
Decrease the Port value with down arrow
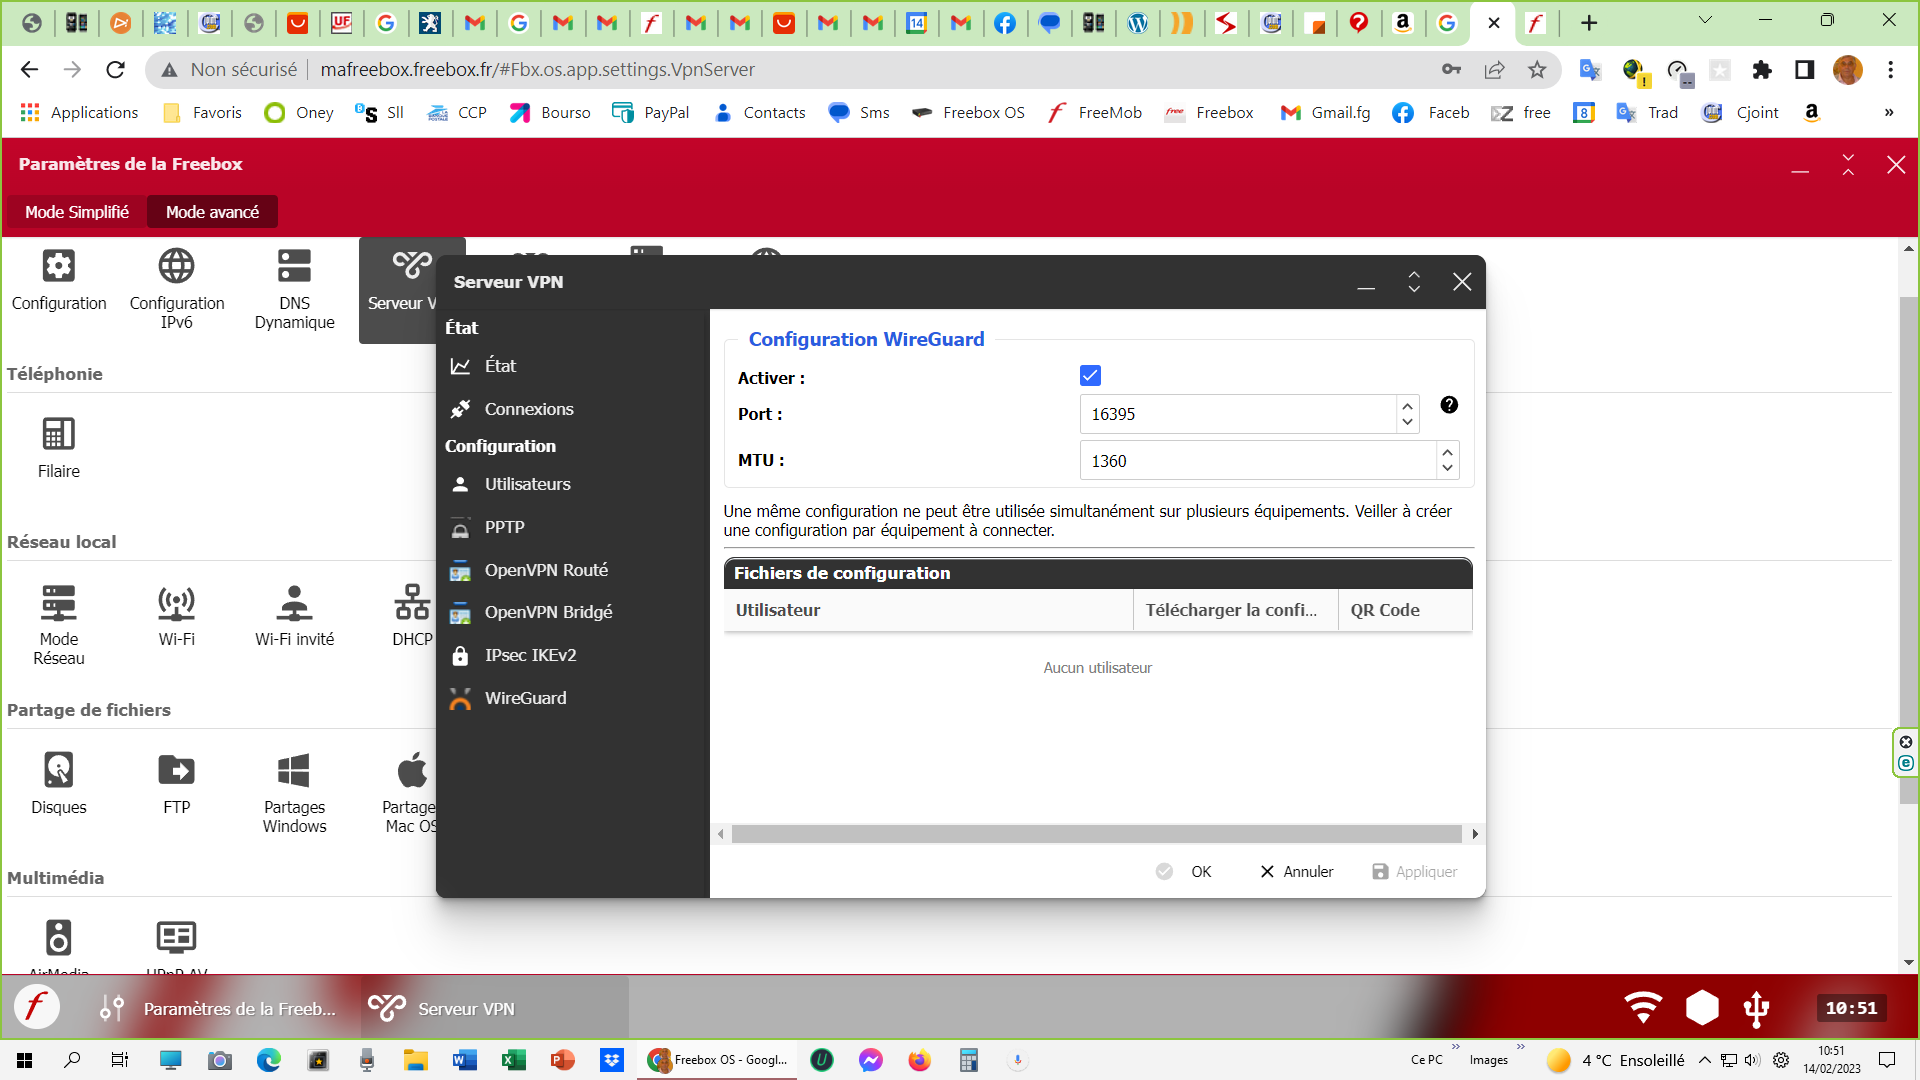pyautogui.click(x=1407, y=422)
